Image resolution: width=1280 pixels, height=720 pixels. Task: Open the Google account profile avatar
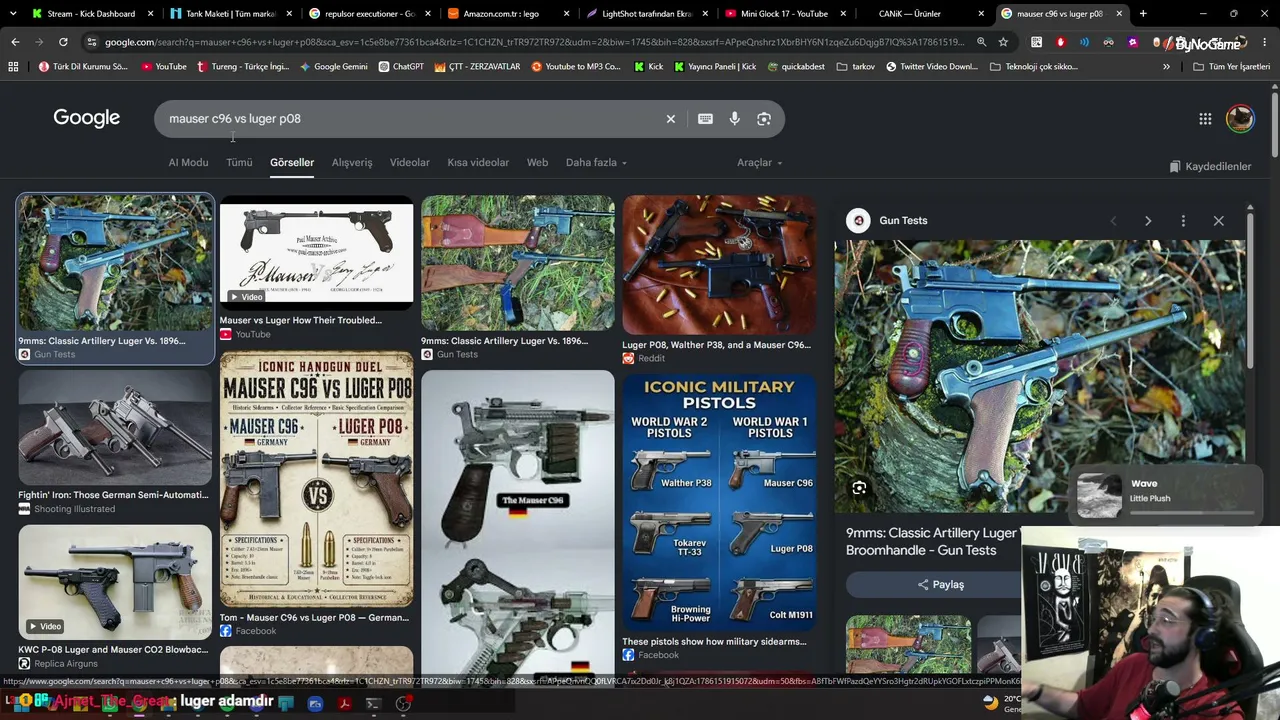[1240, 118]
